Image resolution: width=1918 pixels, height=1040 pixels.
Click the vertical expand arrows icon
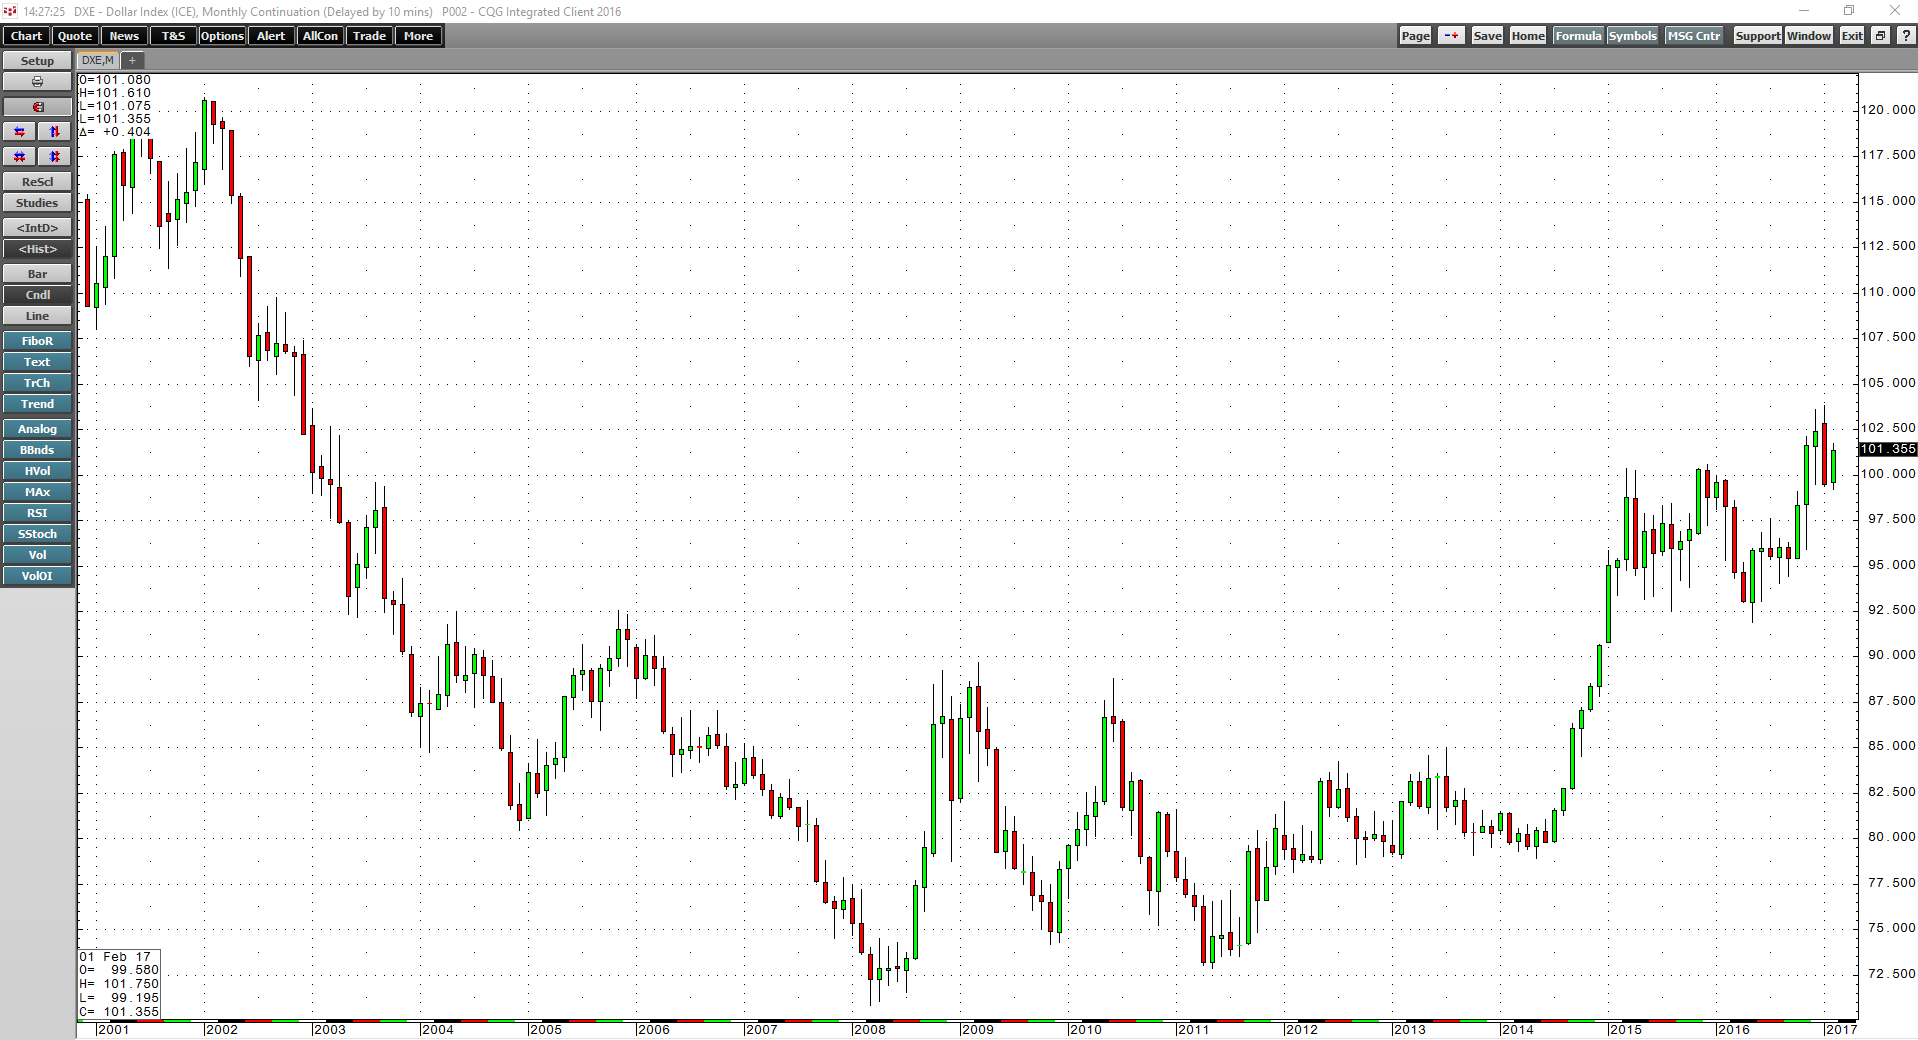55,132
